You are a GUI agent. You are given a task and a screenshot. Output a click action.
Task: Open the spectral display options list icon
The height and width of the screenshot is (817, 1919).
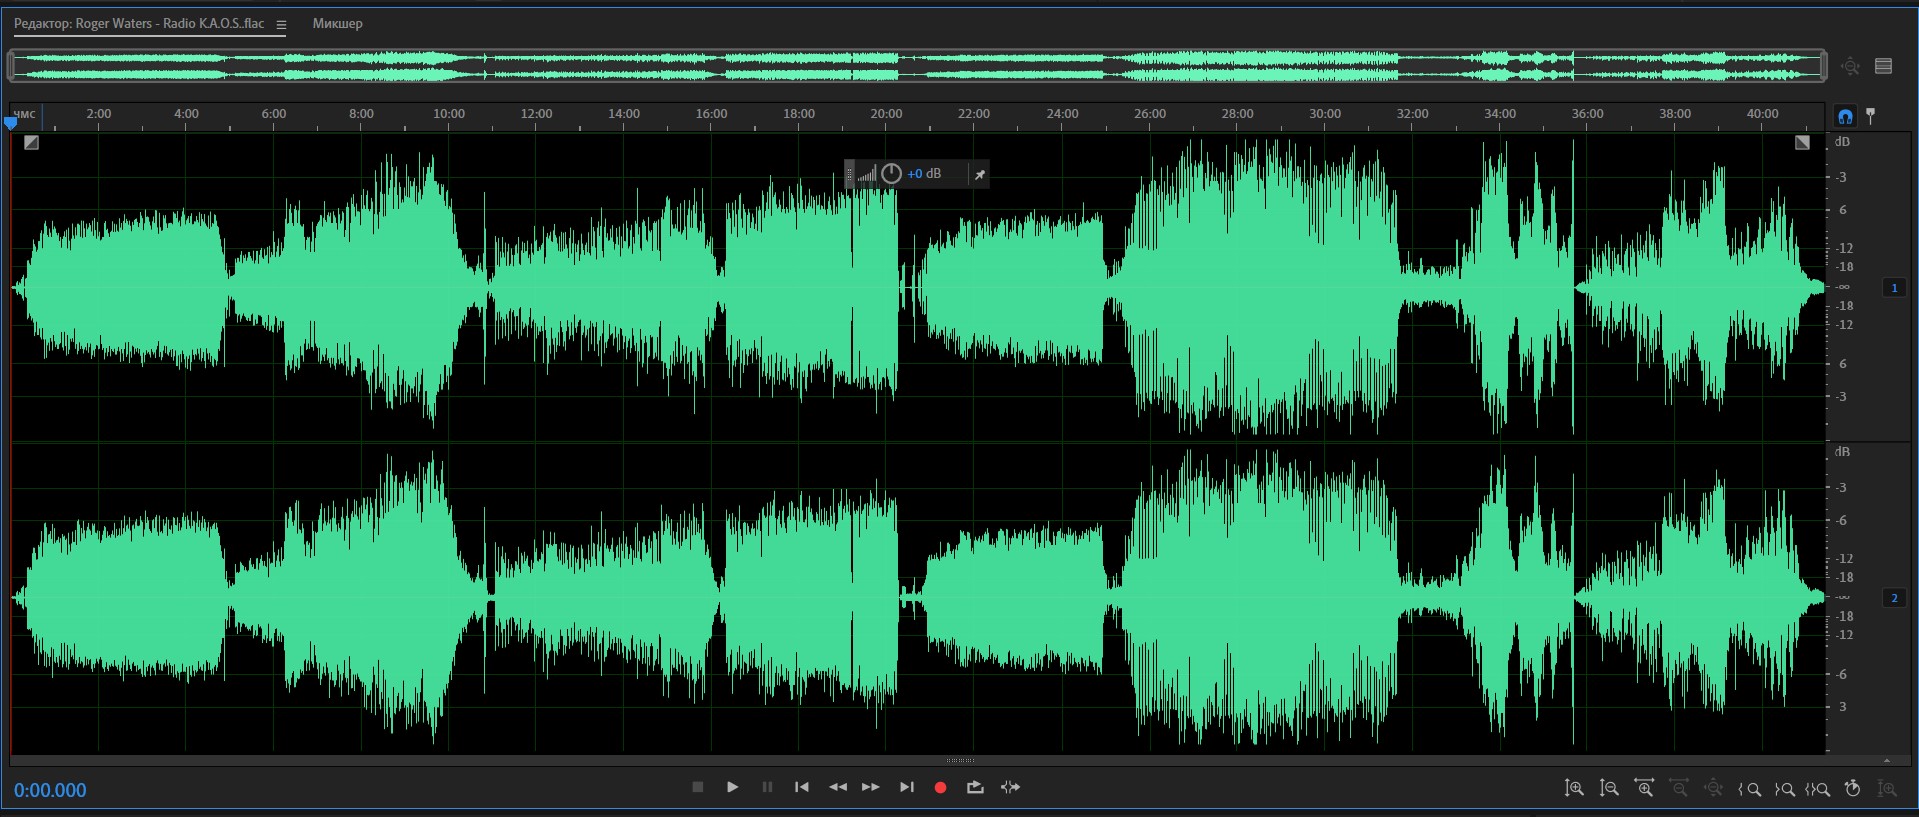coord(1883,66)
